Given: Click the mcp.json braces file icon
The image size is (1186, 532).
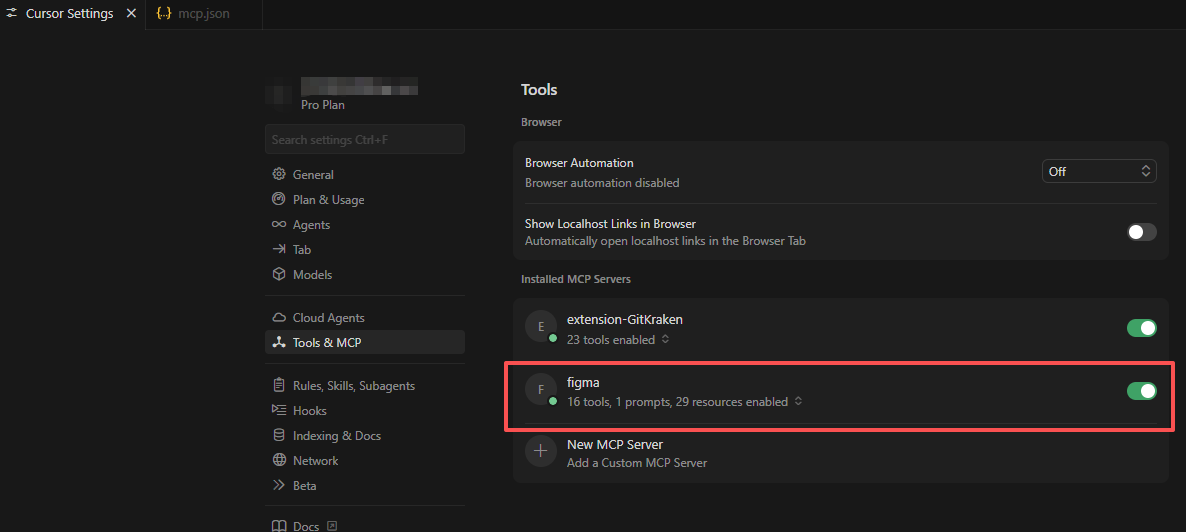Looking at the screenshot, I should (x=163, y=14).
